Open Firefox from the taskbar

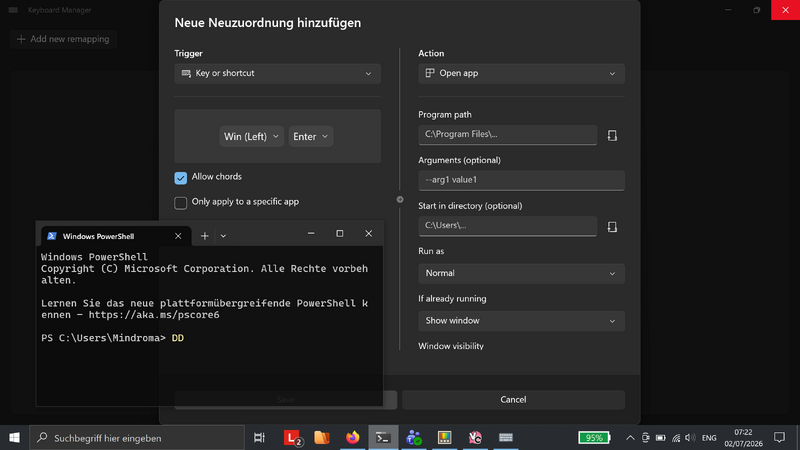(x=353, y=438)
